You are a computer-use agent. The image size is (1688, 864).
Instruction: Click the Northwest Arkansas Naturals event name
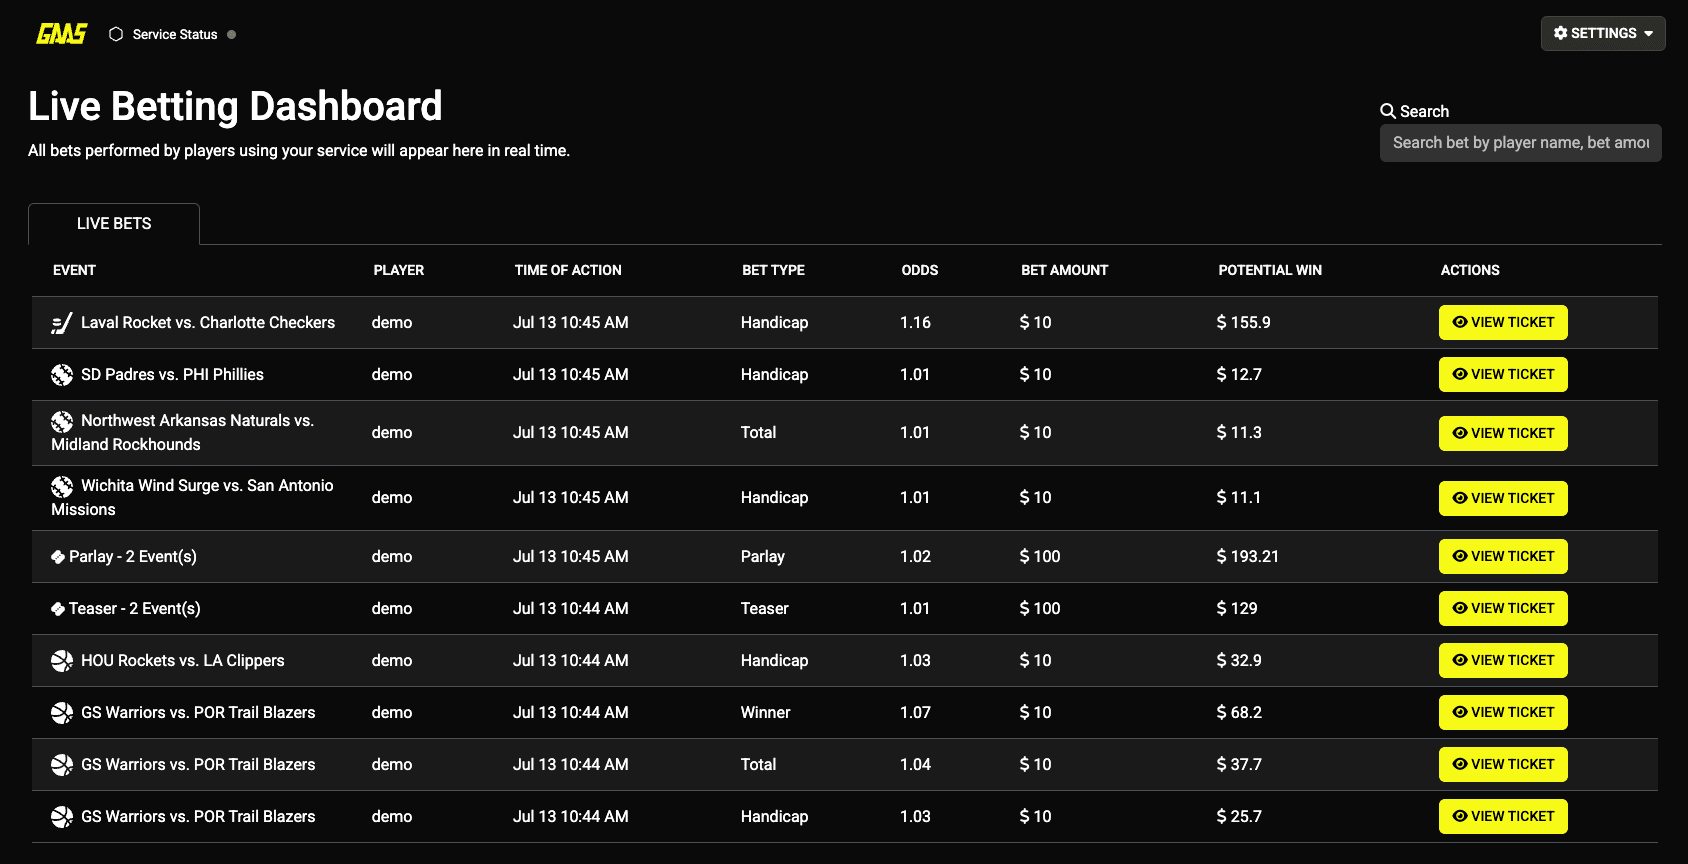coord(197,421)
